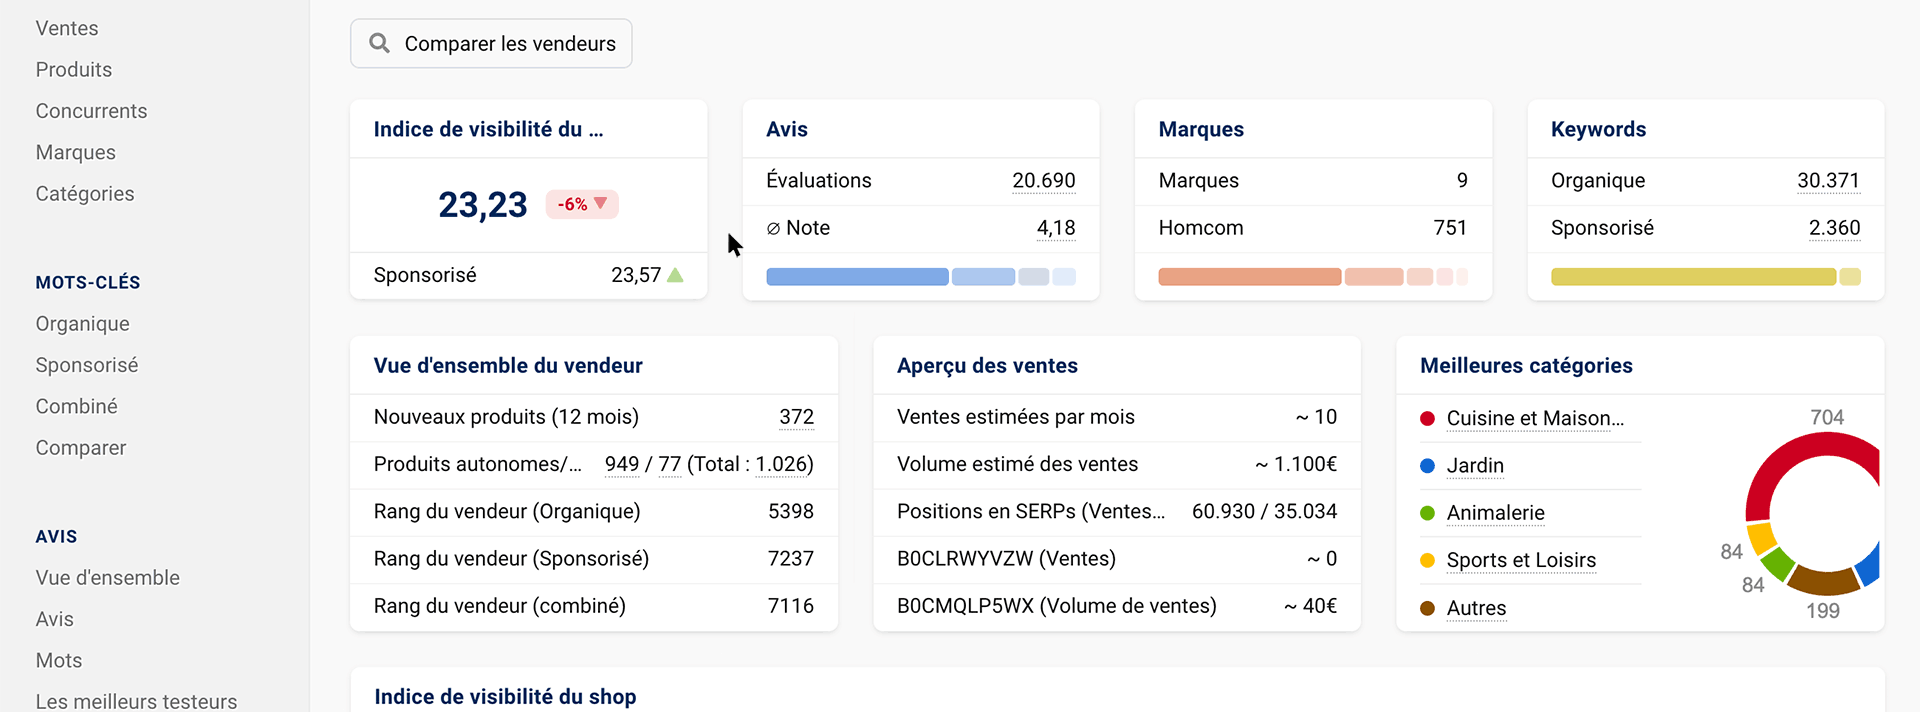This screenshot has width=1920, height=712.
Task: Go to Catégories in sidebar
Action: click(85, 194)
